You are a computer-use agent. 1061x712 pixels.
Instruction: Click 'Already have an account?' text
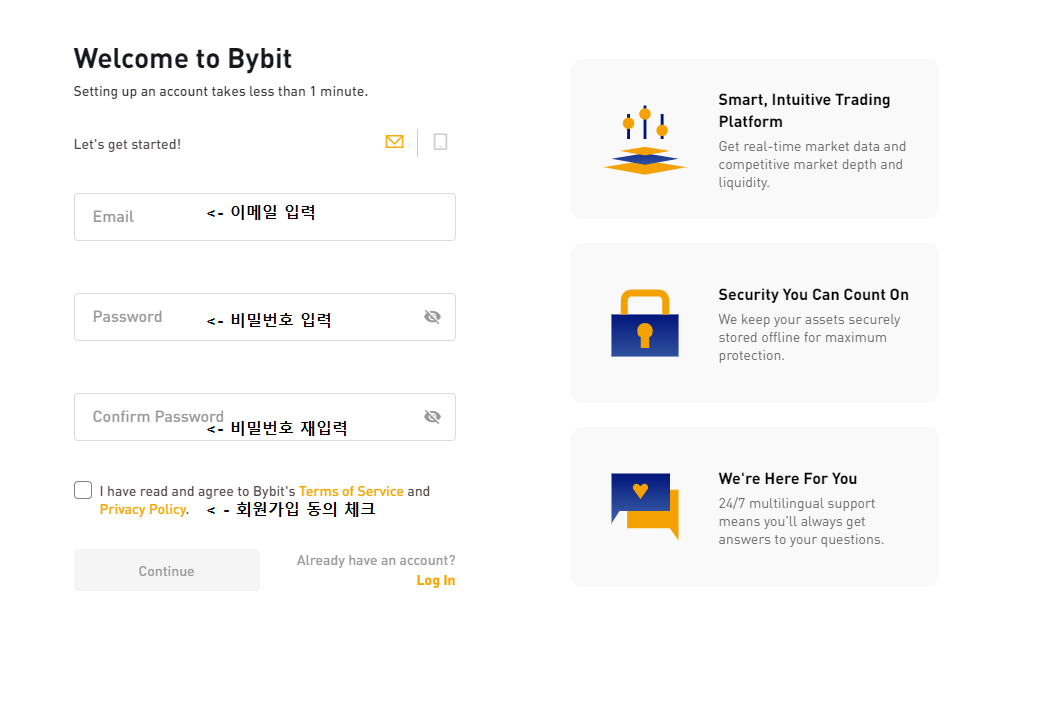click(x=376, y=560)
